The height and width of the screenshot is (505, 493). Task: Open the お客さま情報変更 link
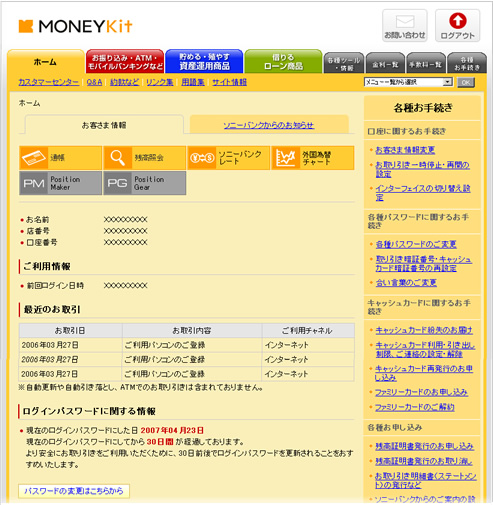tap(405, 150)
